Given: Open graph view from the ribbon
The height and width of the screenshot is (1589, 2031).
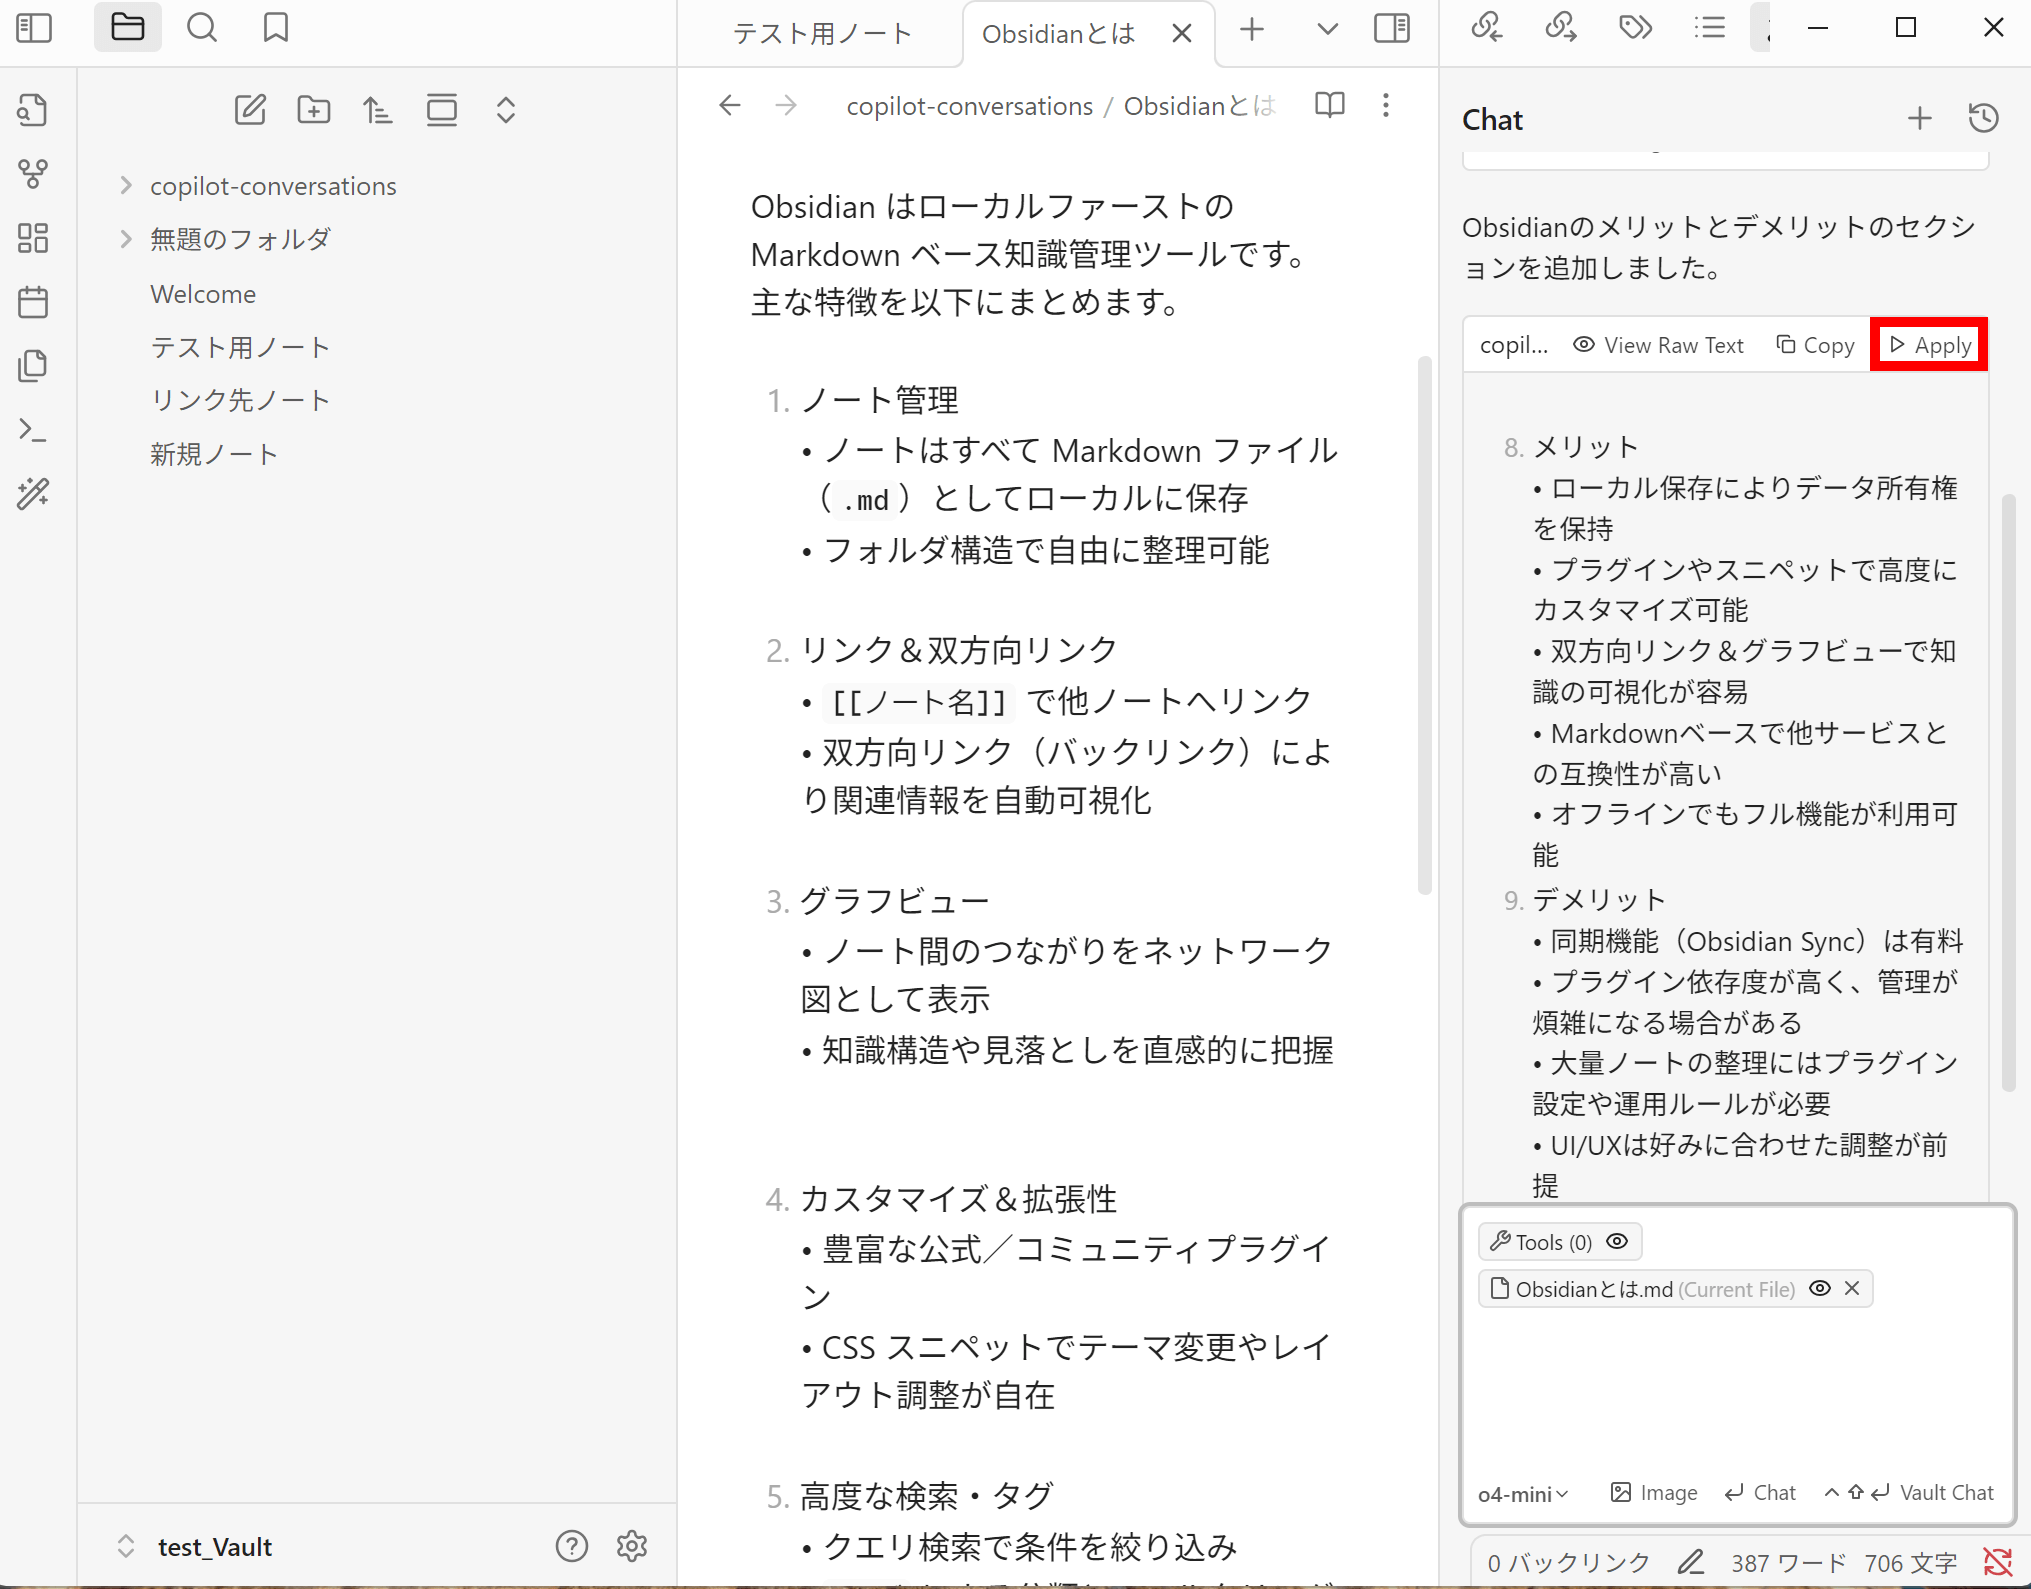Looking at the screenshot, I should (x=33, y=174).
